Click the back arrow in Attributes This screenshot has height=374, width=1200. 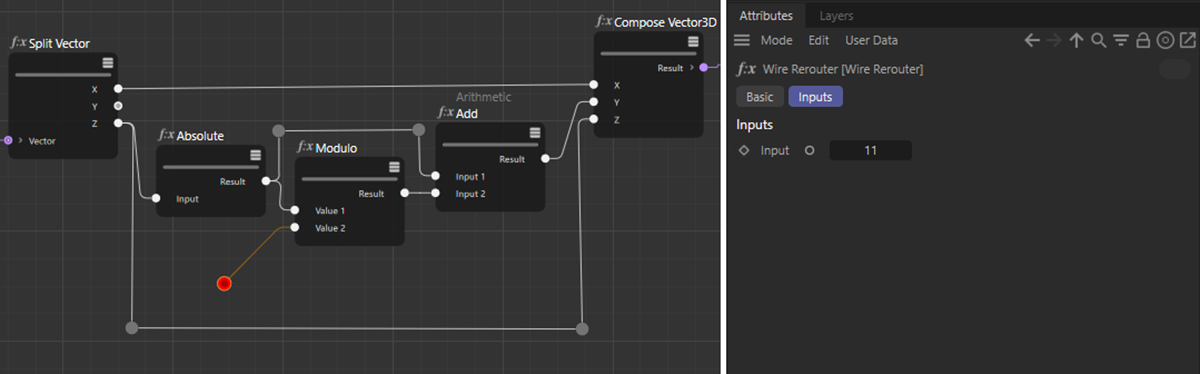coord(1033,41)
